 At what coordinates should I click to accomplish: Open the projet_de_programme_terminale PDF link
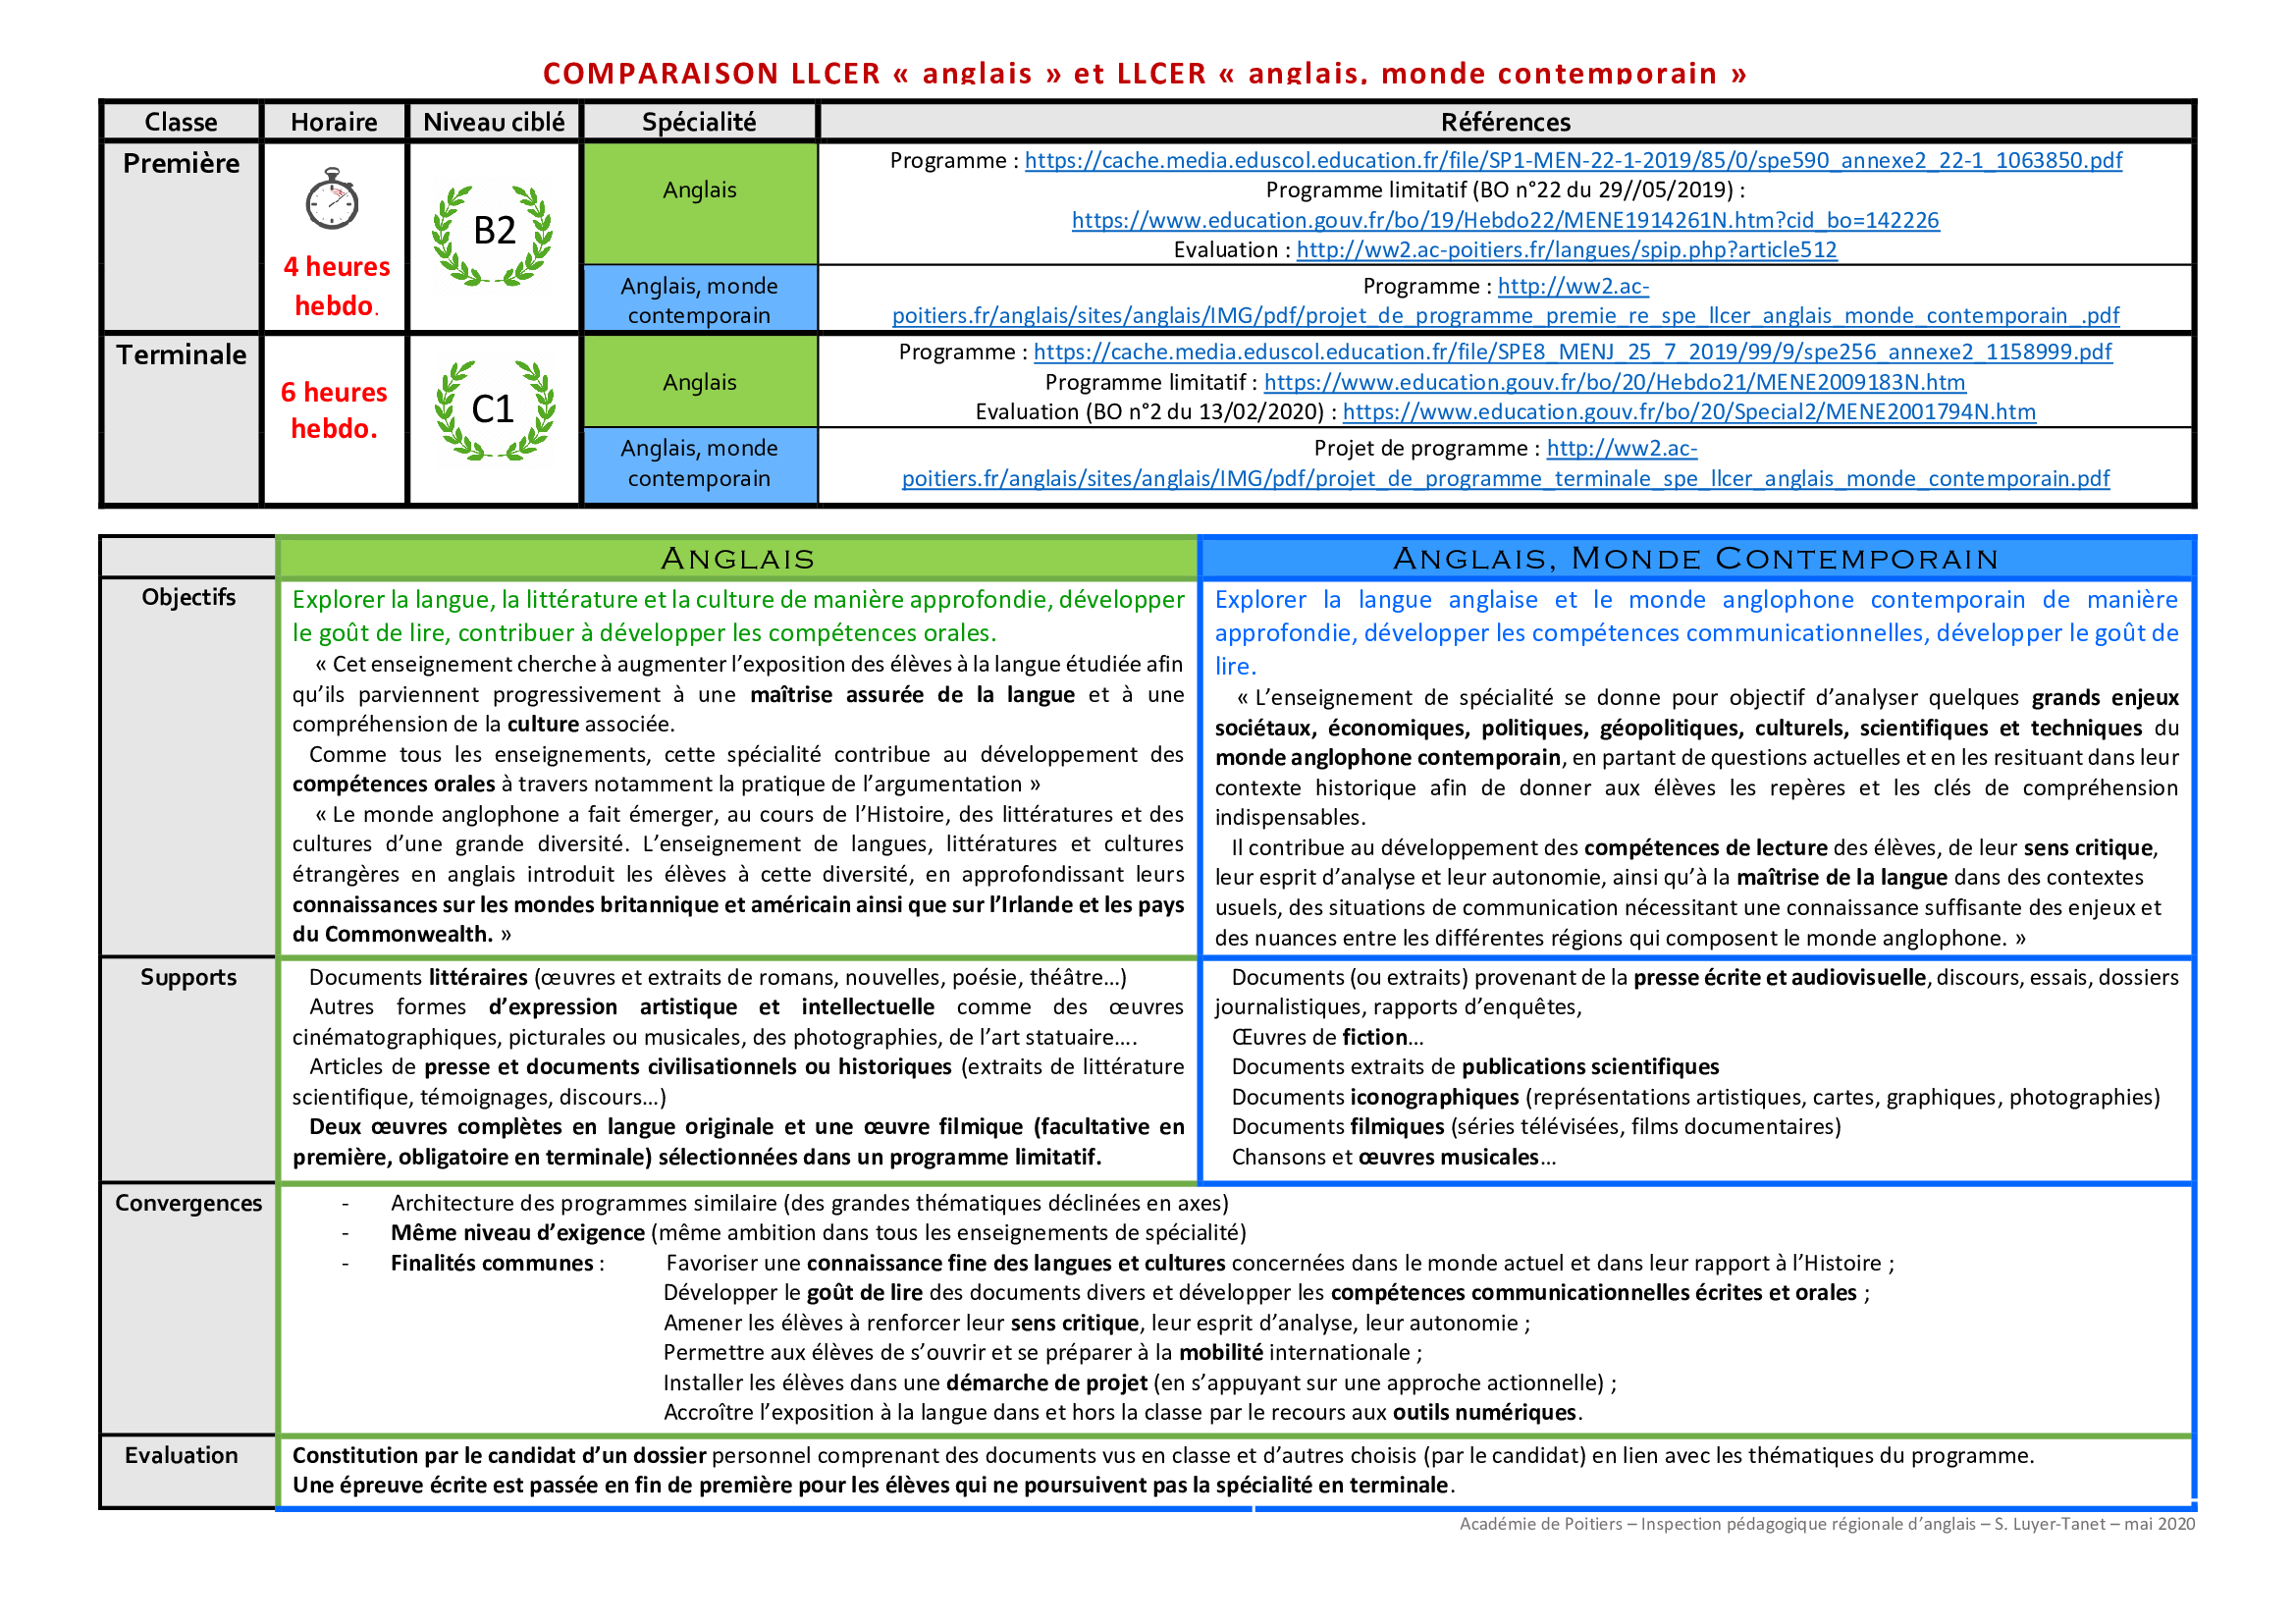(1504, 479)
